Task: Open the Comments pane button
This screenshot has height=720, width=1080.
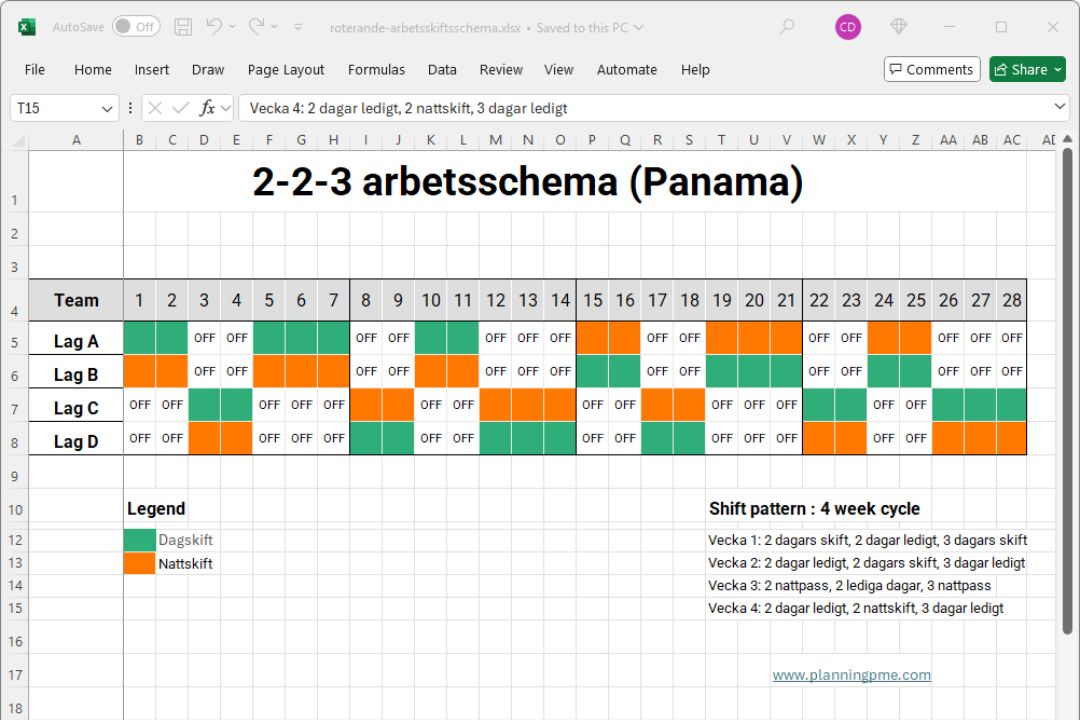Action: tap(931, 69)
